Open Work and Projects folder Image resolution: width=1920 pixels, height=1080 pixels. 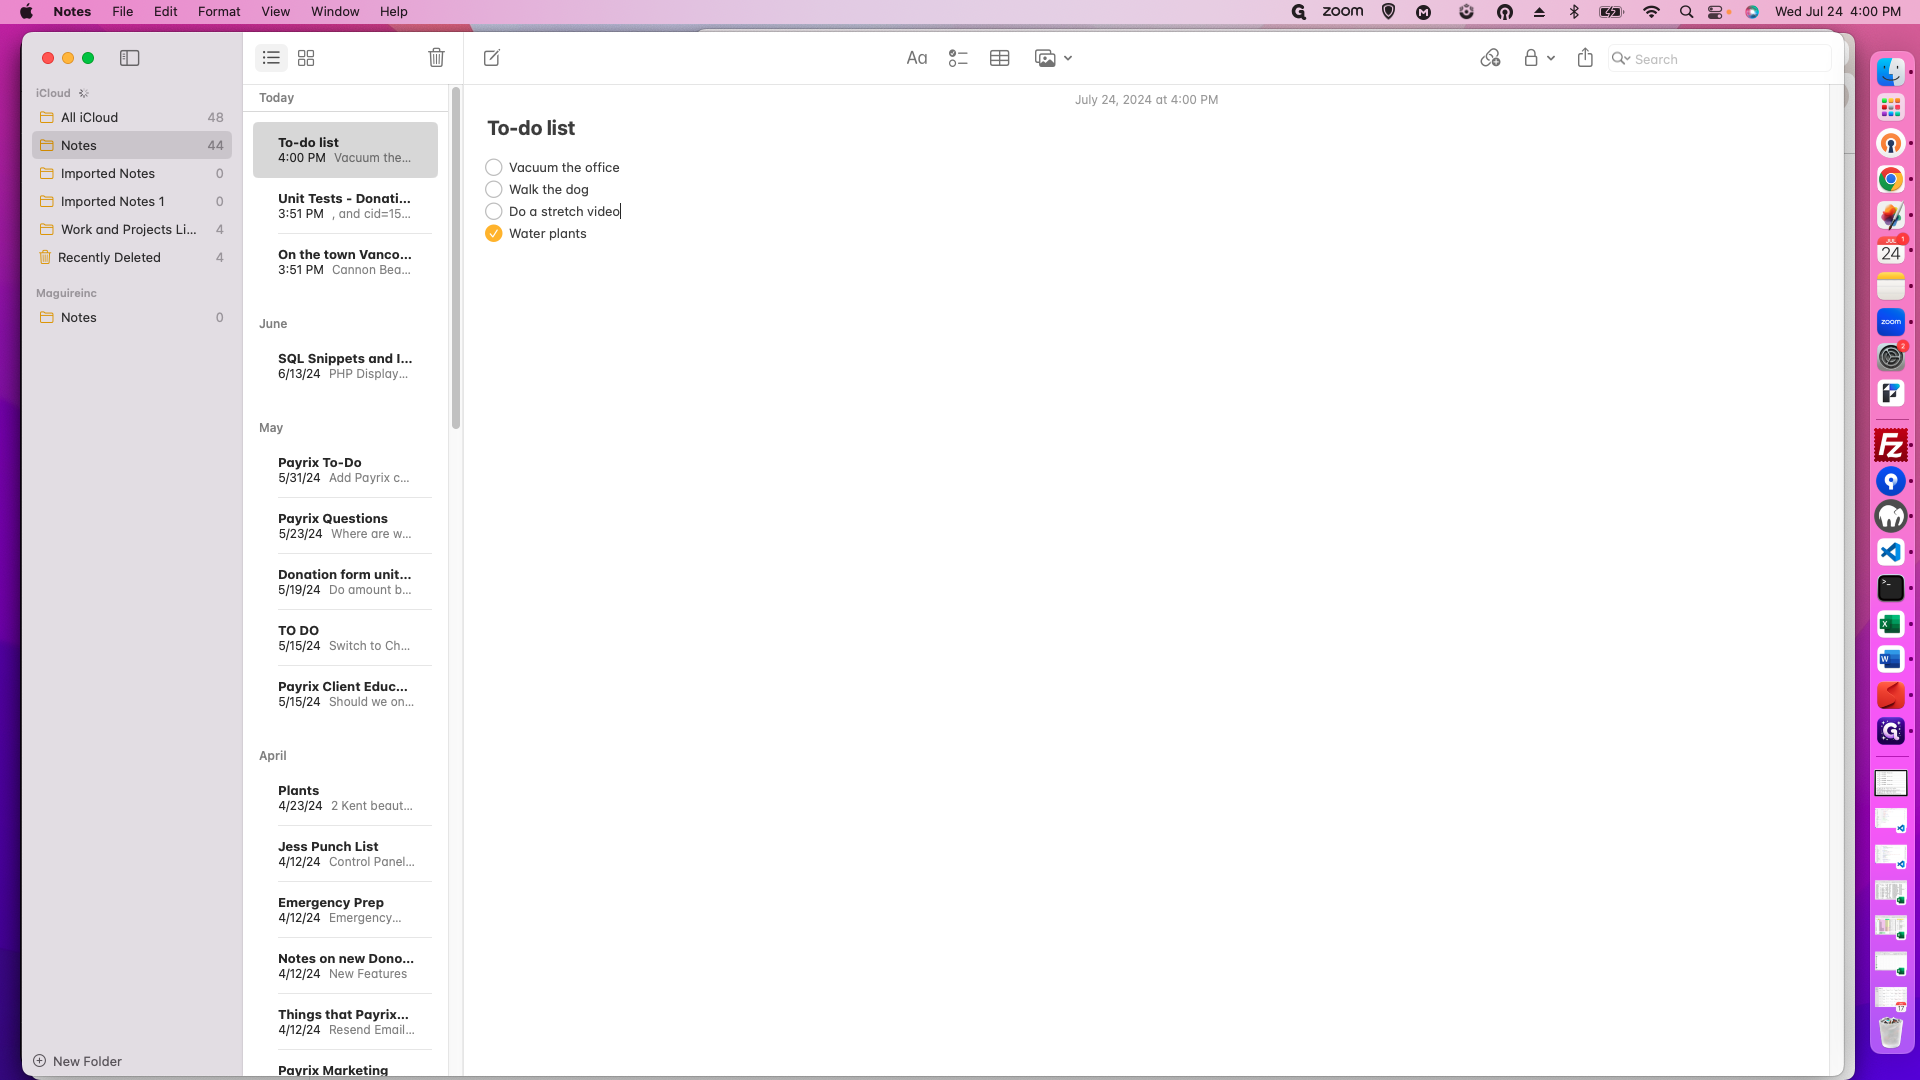tap(132, 229)
